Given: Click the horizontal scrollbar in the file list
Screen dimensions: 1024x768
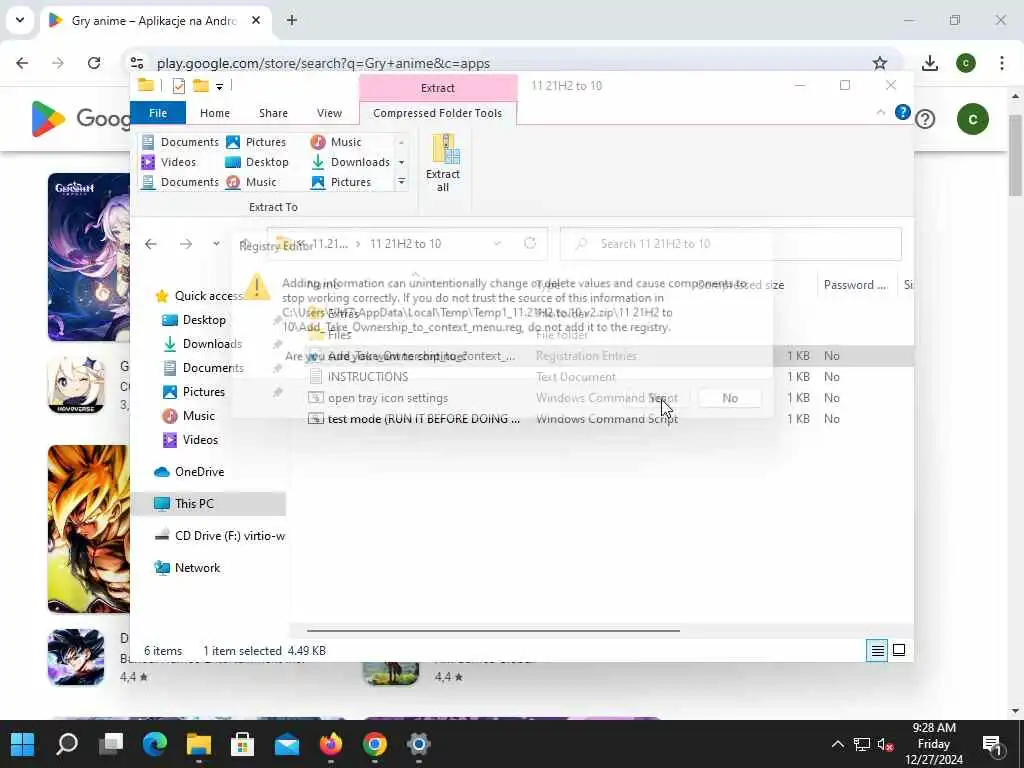Looking at the screenshot, I should (x=493, y=631).
